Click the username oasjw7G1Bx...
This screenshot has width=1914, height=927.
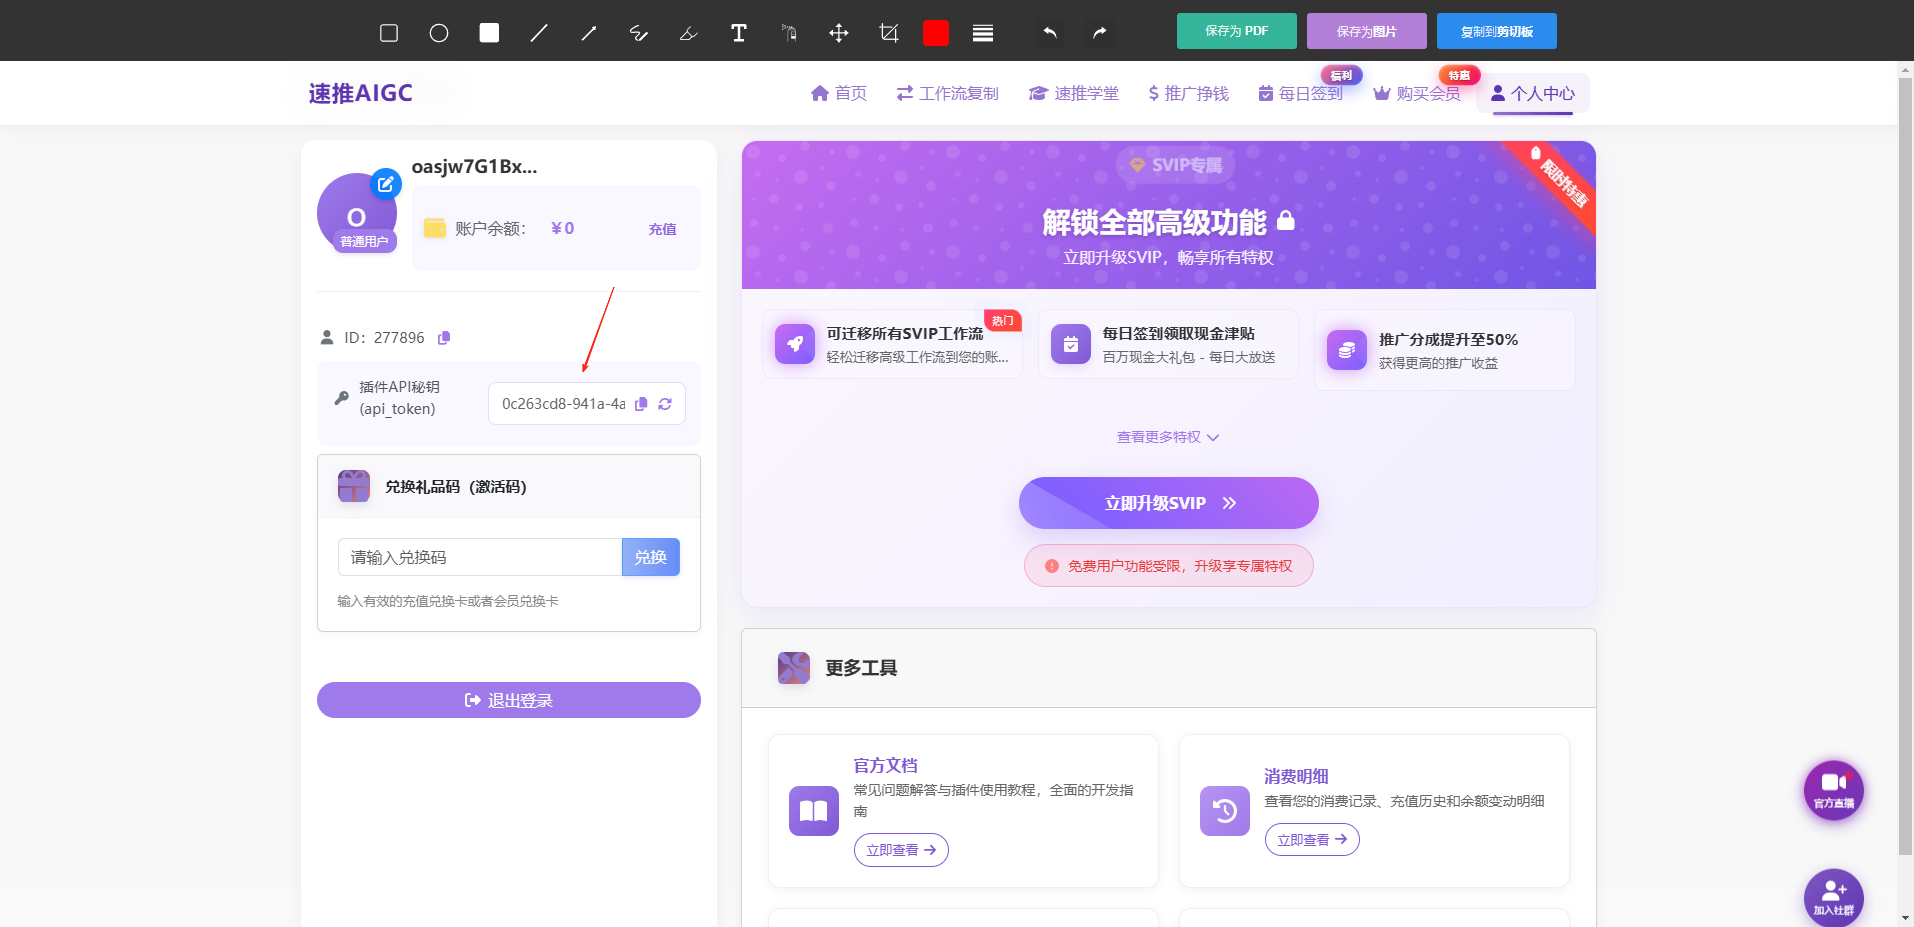click(475, 167)
